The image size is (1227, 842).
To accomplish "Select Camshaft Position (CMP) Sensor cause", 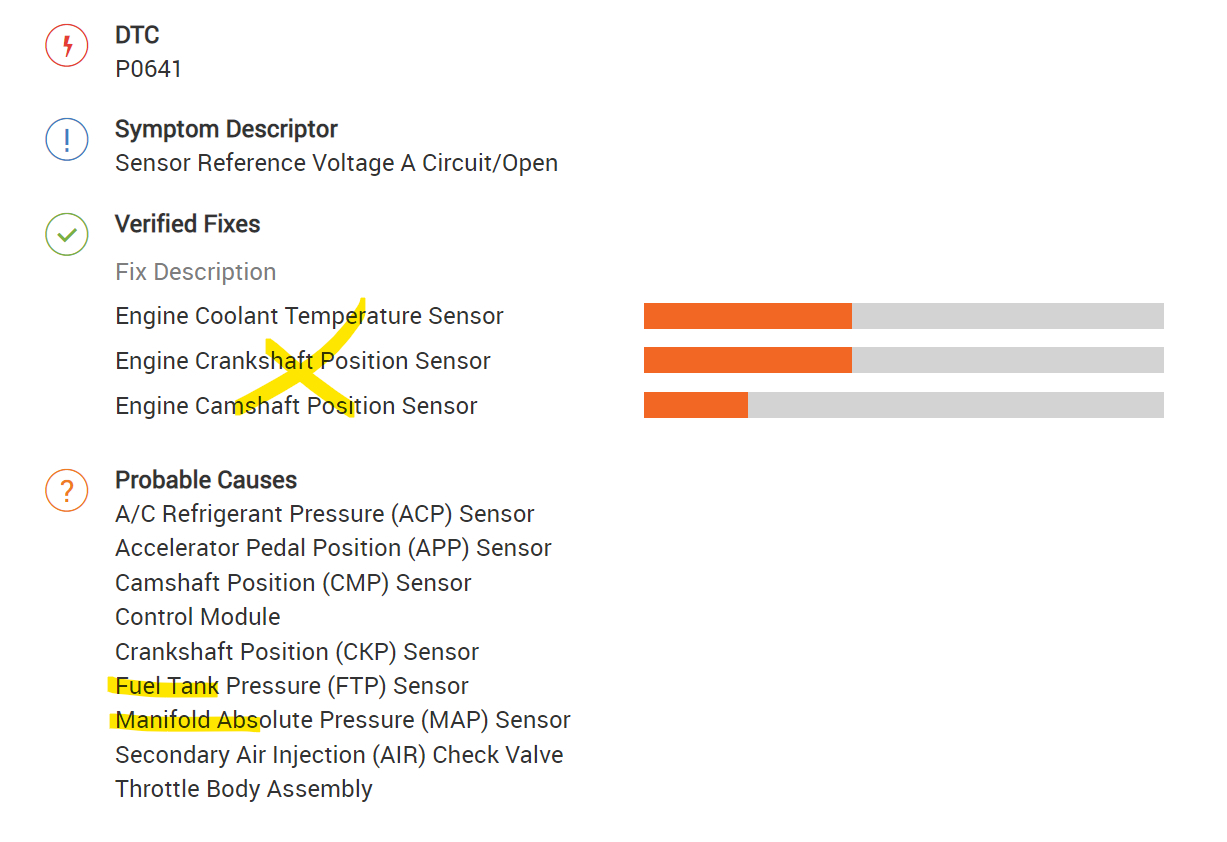I will [x=293, y=583].
